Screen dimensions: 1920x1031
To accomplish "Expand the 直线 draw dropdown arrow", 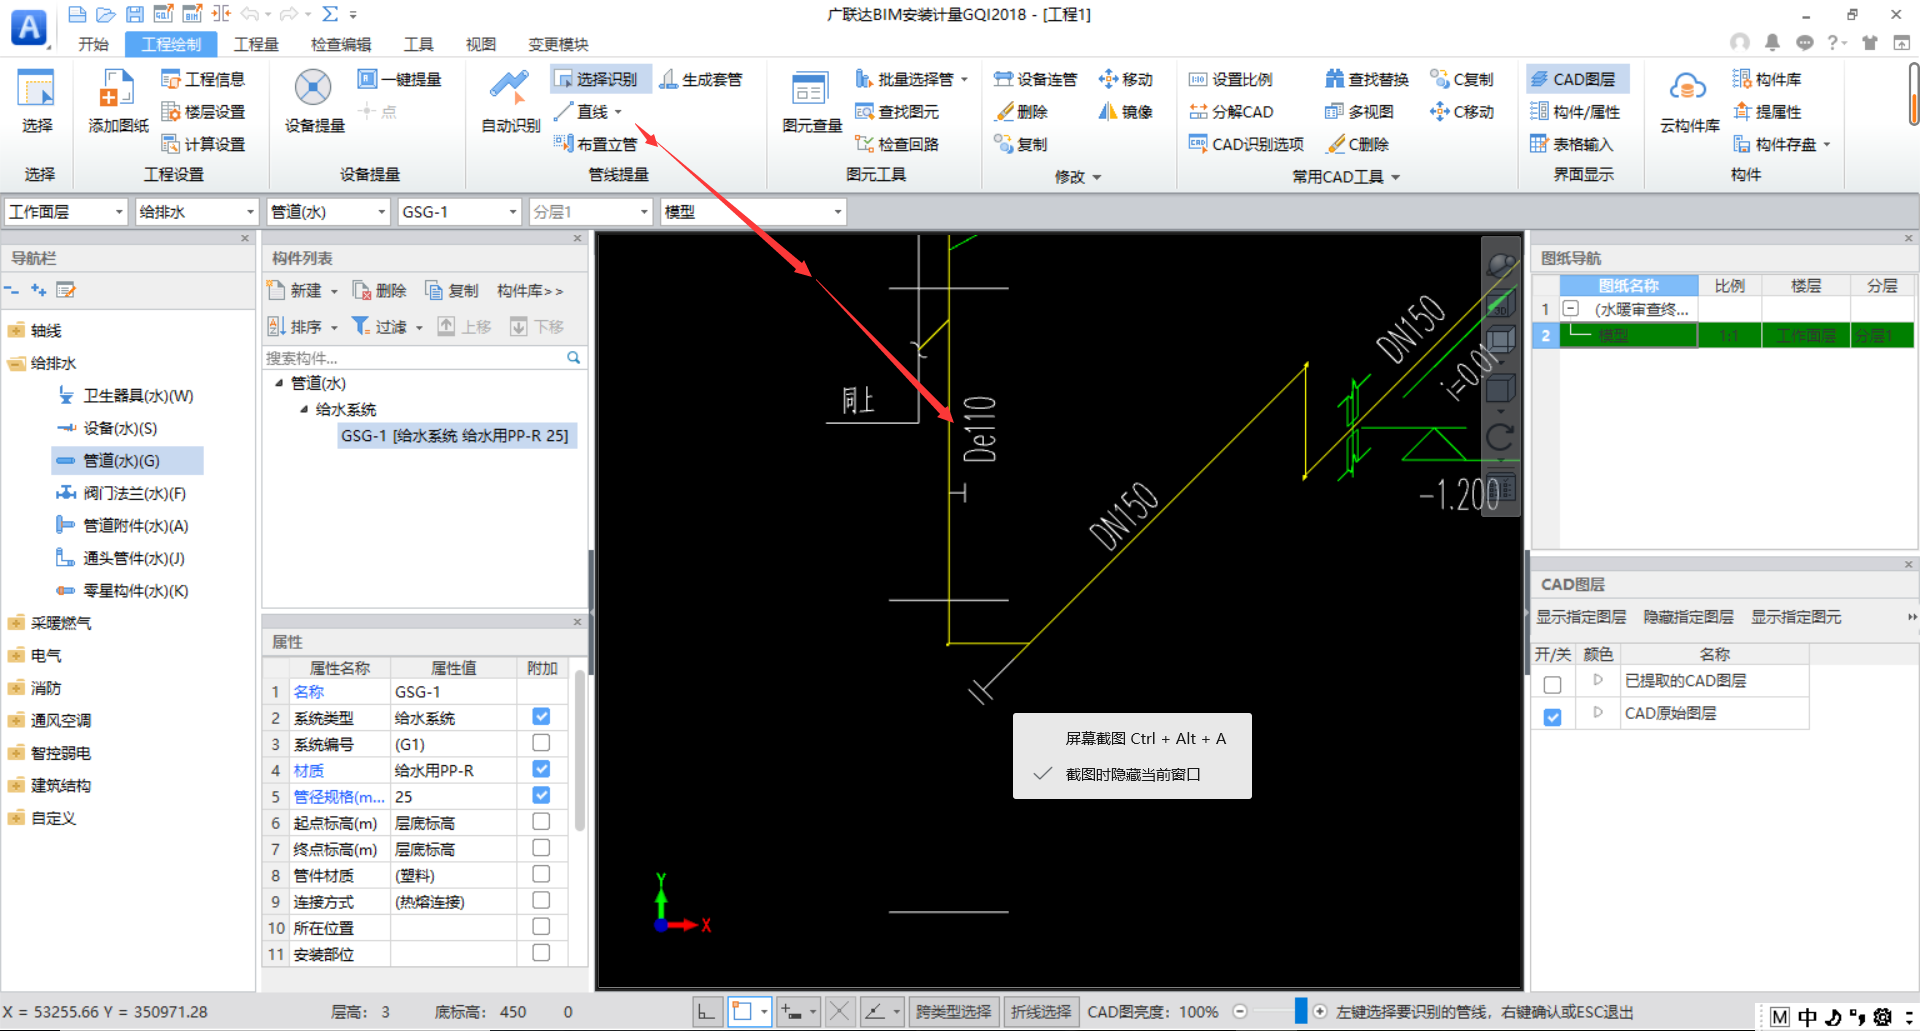I will pos(618,112).
